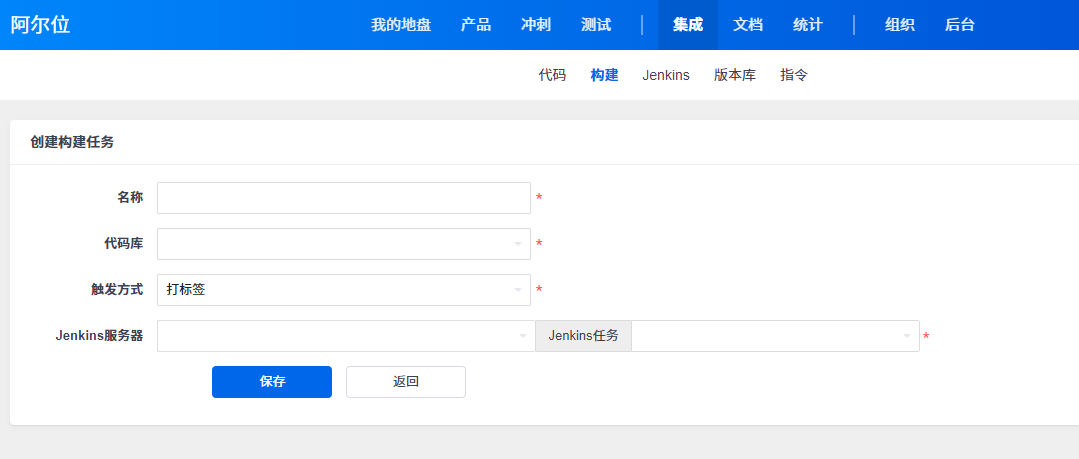Switch to the Jenkins sub-tab
Screen dimensions: 1079x459
(x=665, y=75)
